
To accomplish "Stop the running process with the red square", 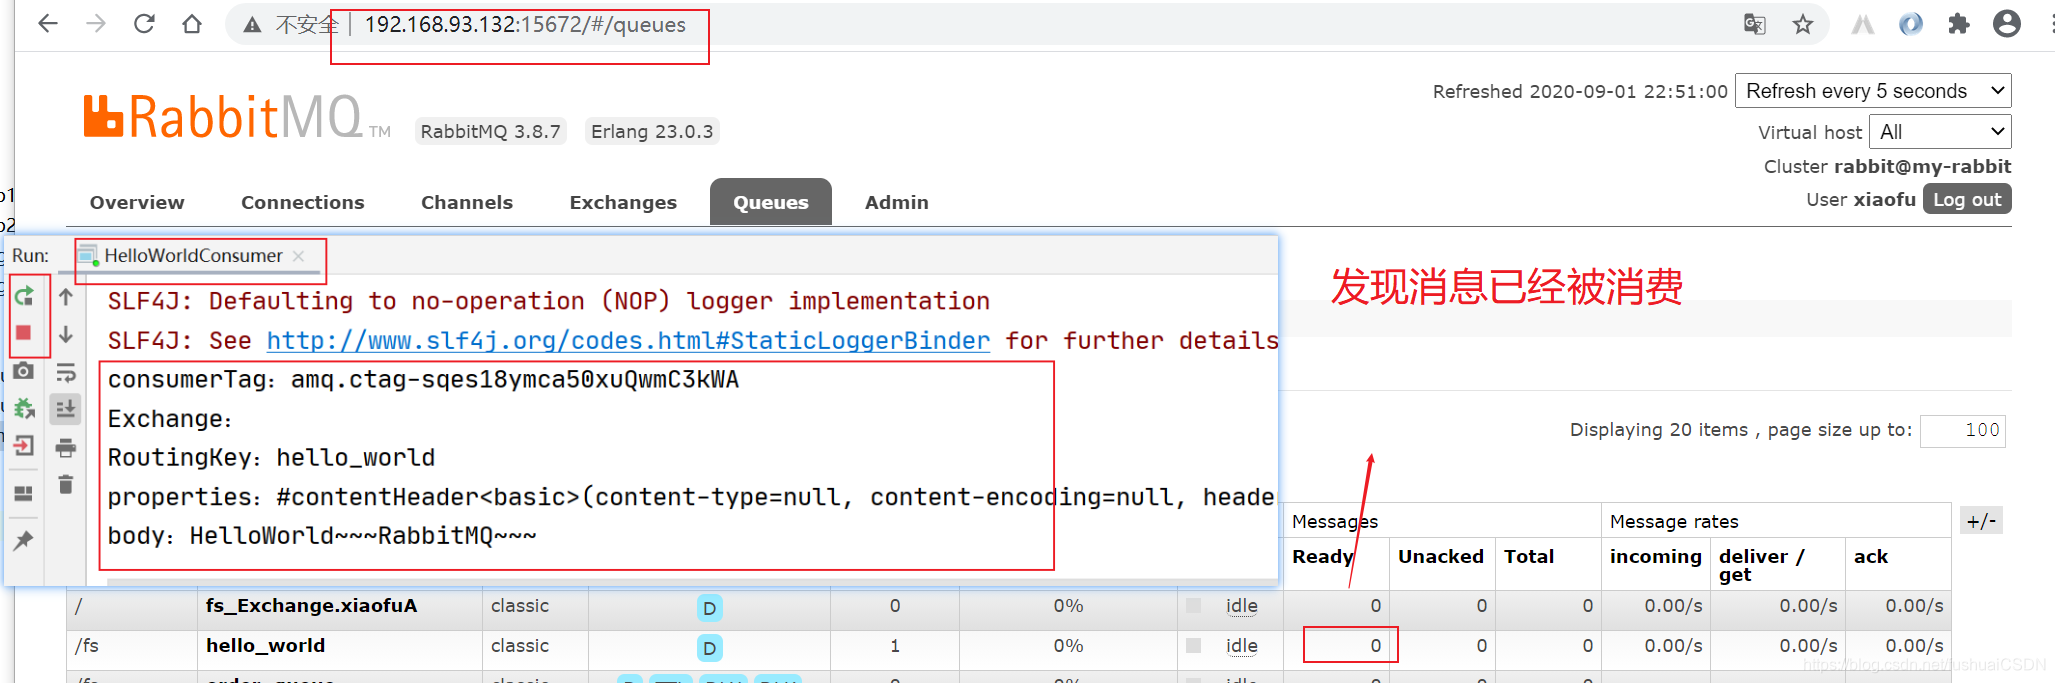I will click(24, 333).
